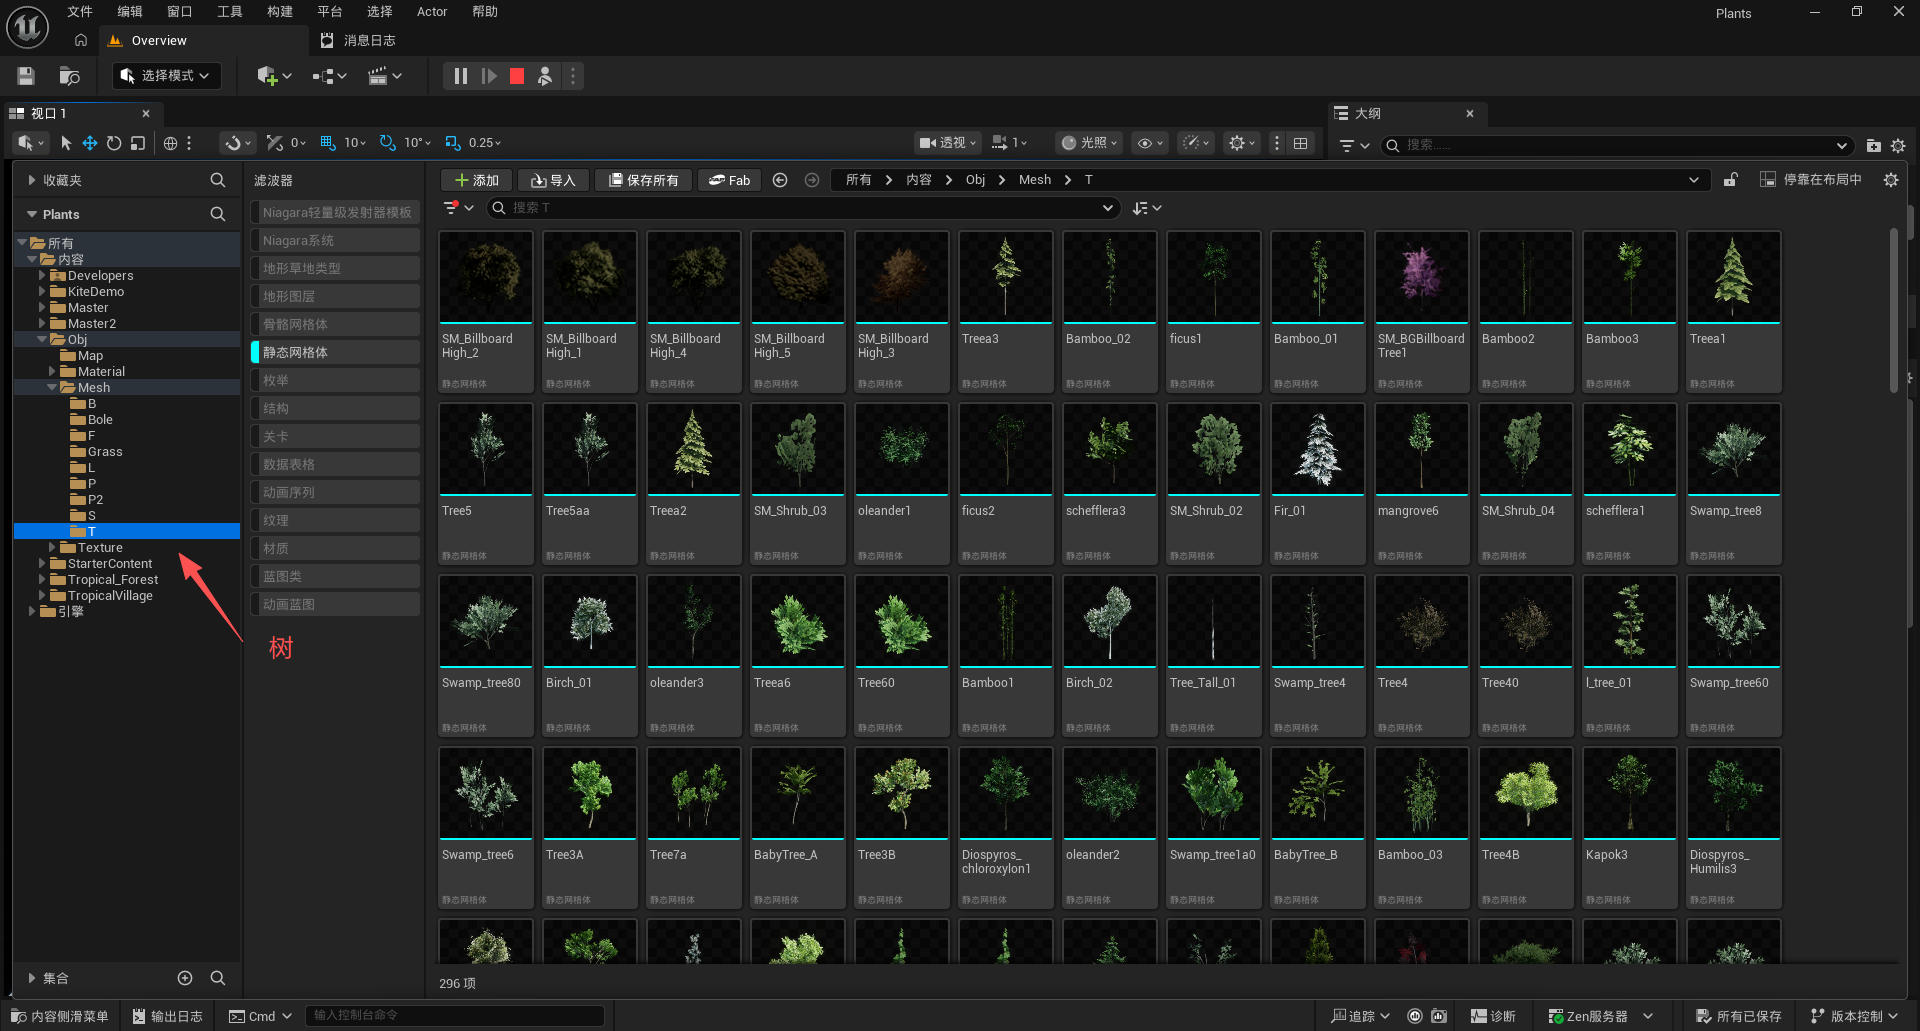This screenshot has height=1031, width=1920.
Task: Open the cinematics clapperboard menu
Action: pos(384,76)
